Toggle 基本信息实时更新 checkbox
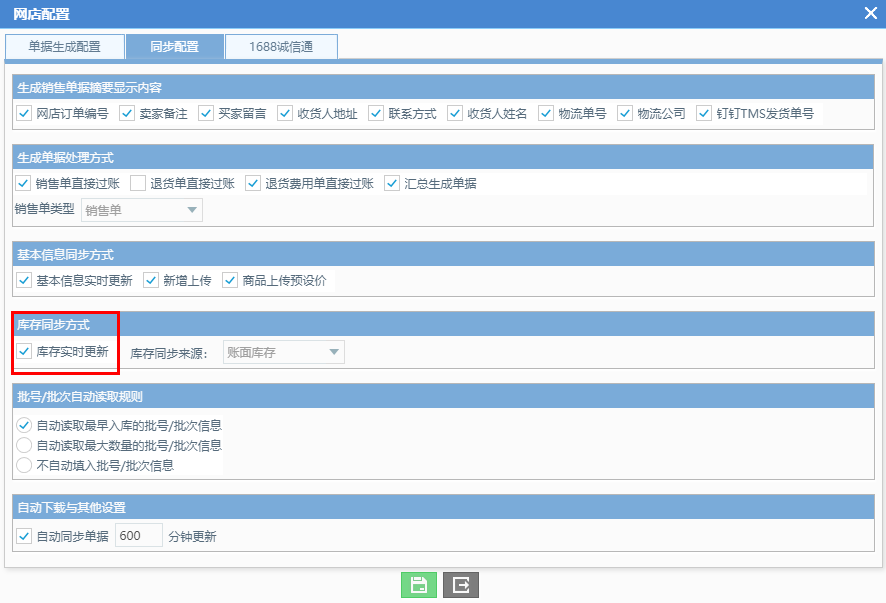 coord(24,280)
